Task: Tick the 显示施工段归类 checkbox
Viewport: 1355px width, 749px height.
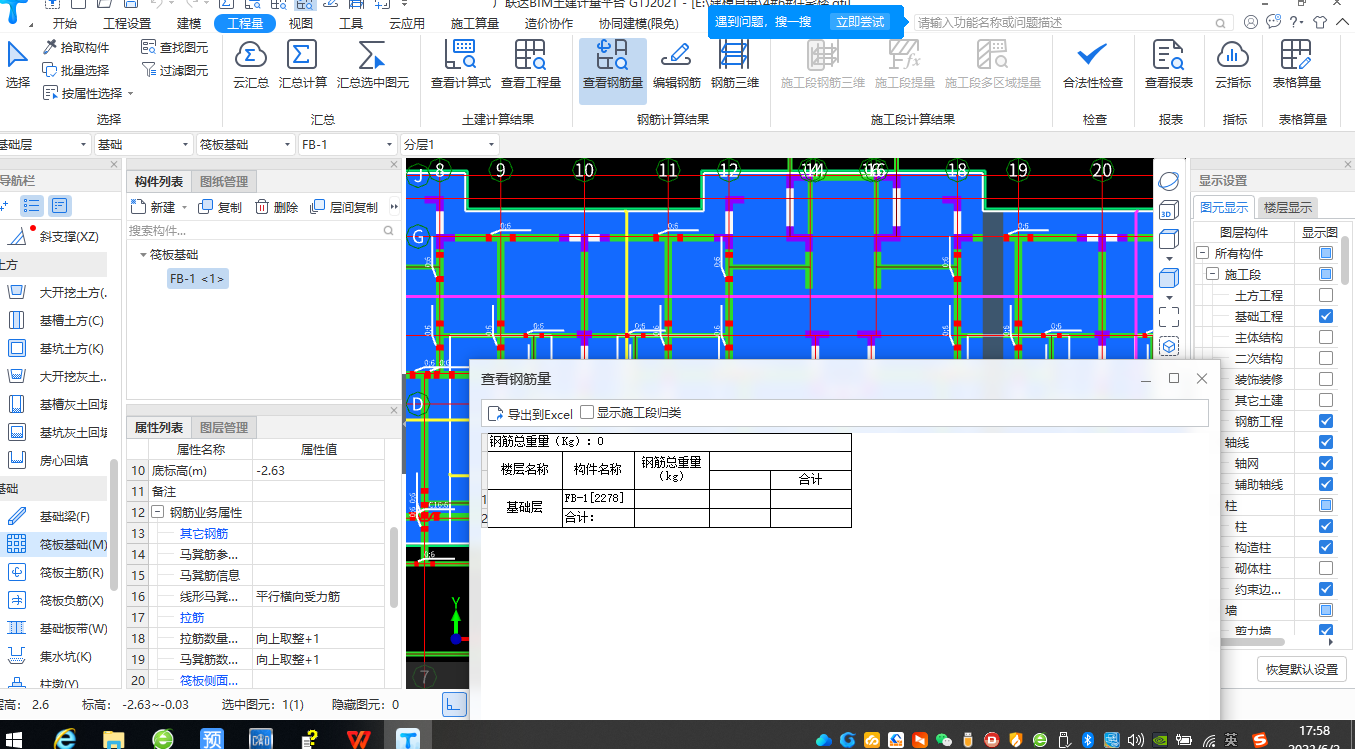Action: point(587,412)
